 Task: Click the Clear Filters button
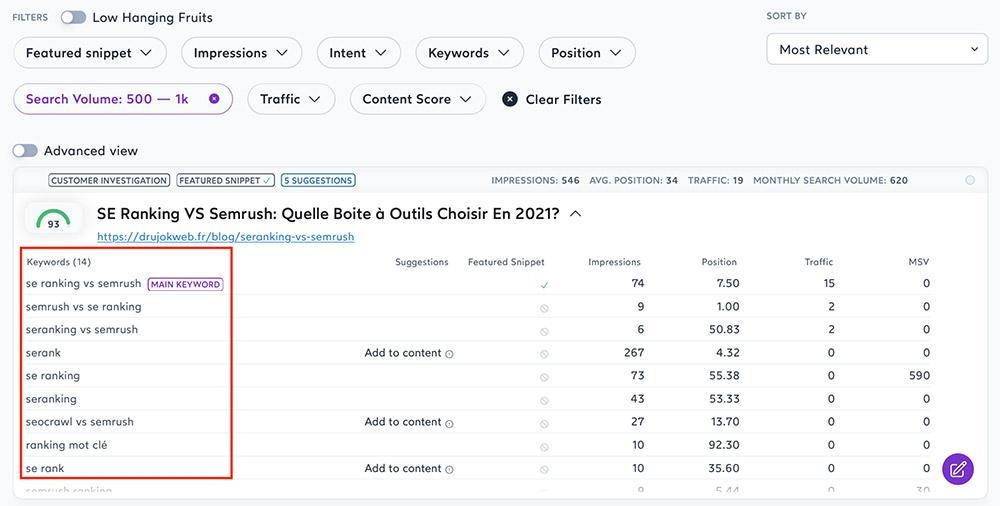(552, 99)
